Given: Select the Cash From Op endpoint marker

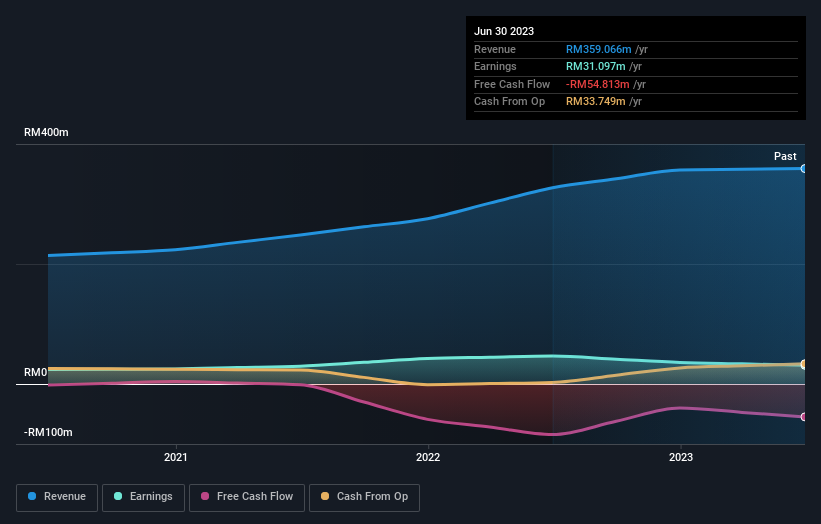Looking at the screenshot, I should point(804,364).
